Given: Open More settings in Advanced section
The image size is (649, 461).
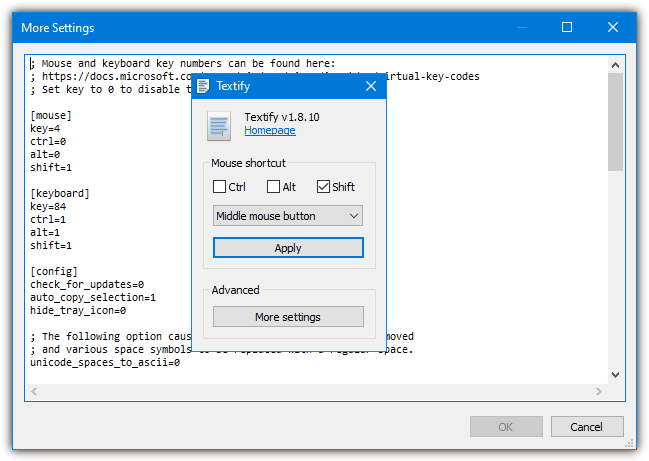Looking at the screenshot, I should 288,317.
